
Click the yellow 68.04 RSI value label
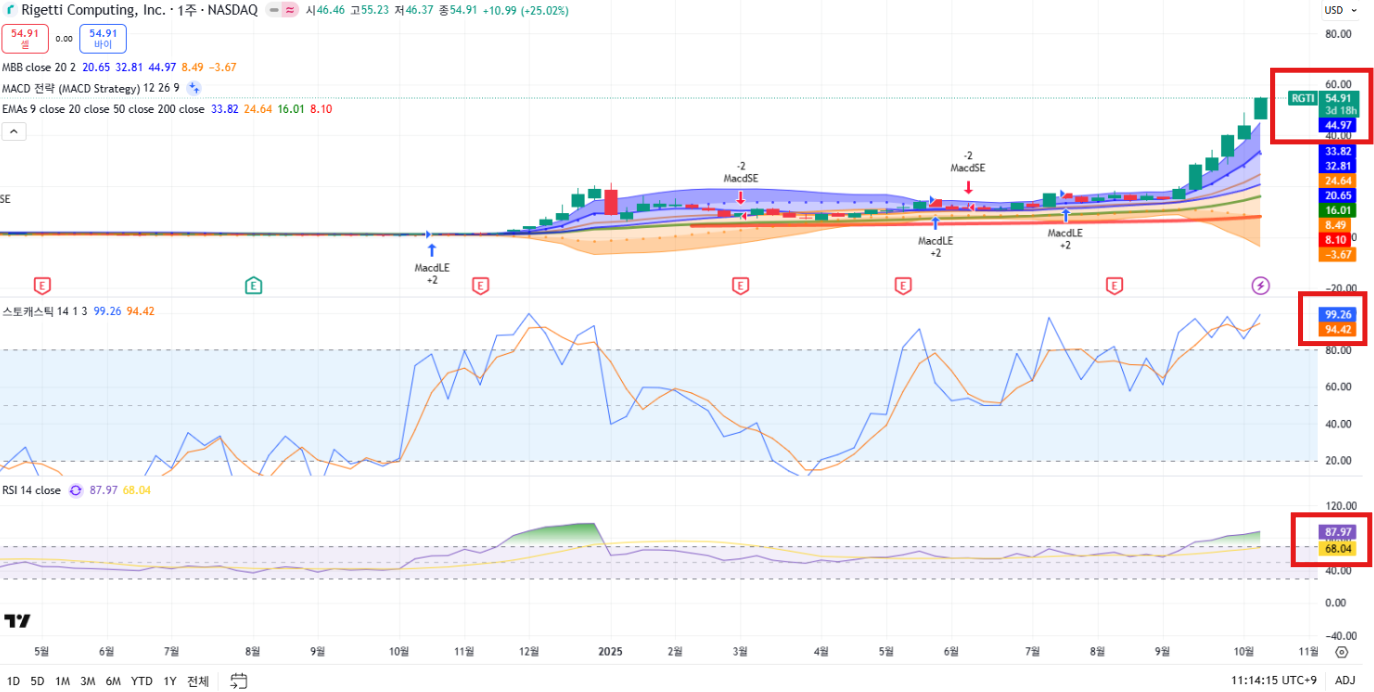click(1338, 549)
